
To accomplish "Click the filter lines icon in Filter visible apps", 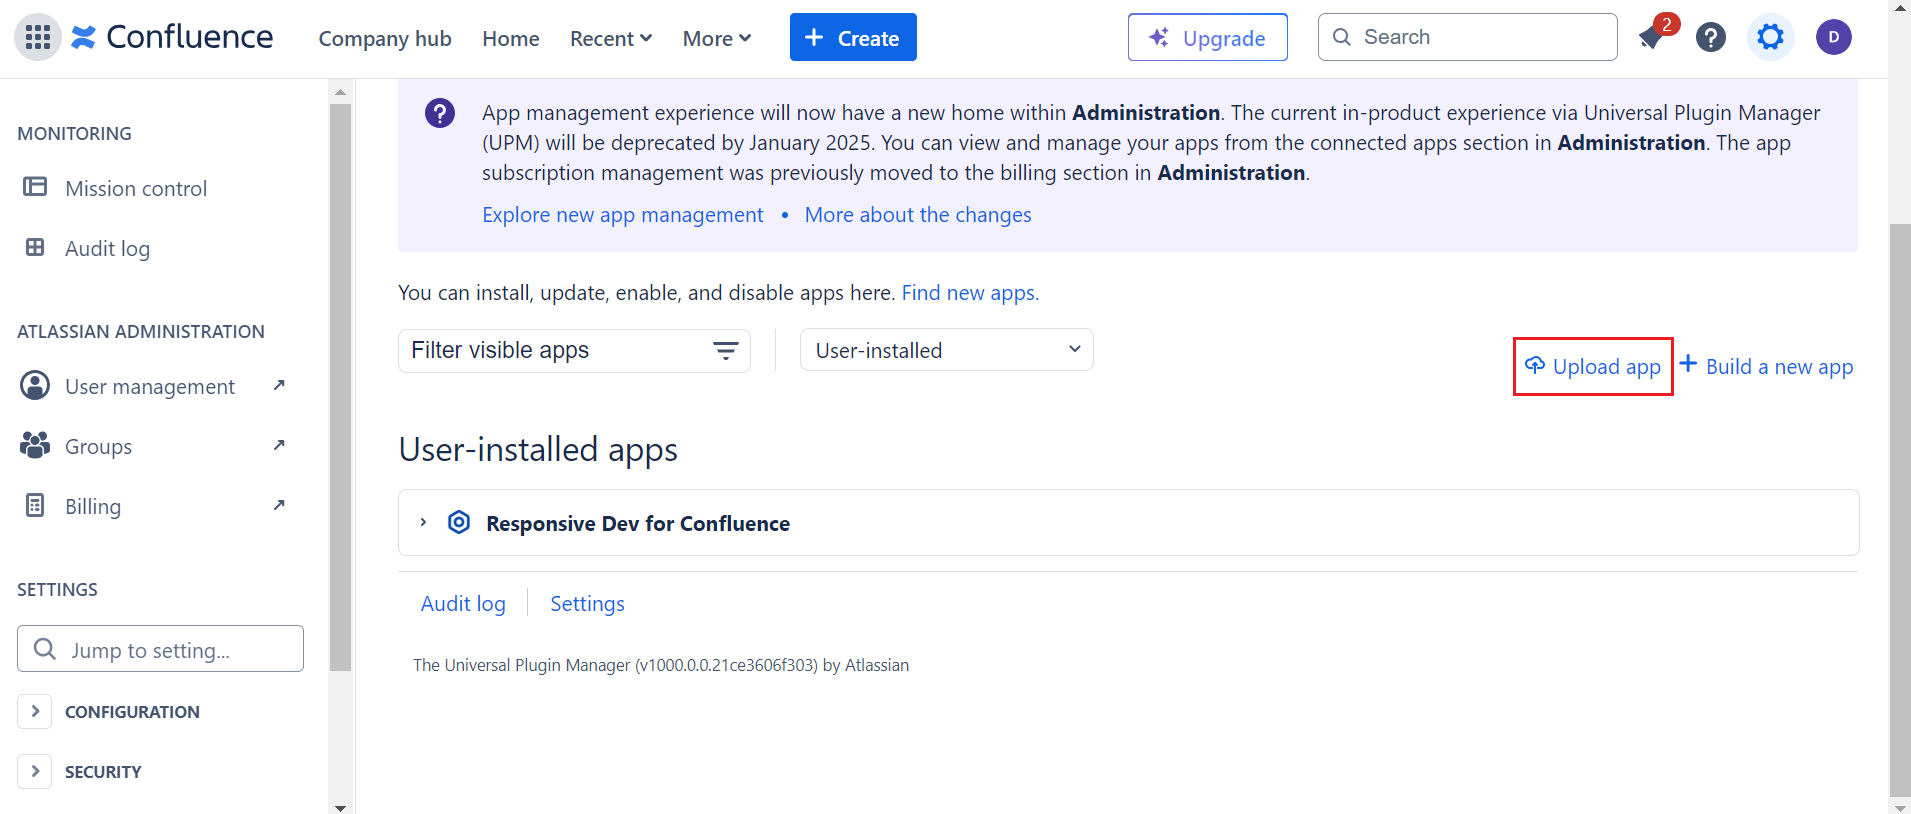I will point(726,351).
